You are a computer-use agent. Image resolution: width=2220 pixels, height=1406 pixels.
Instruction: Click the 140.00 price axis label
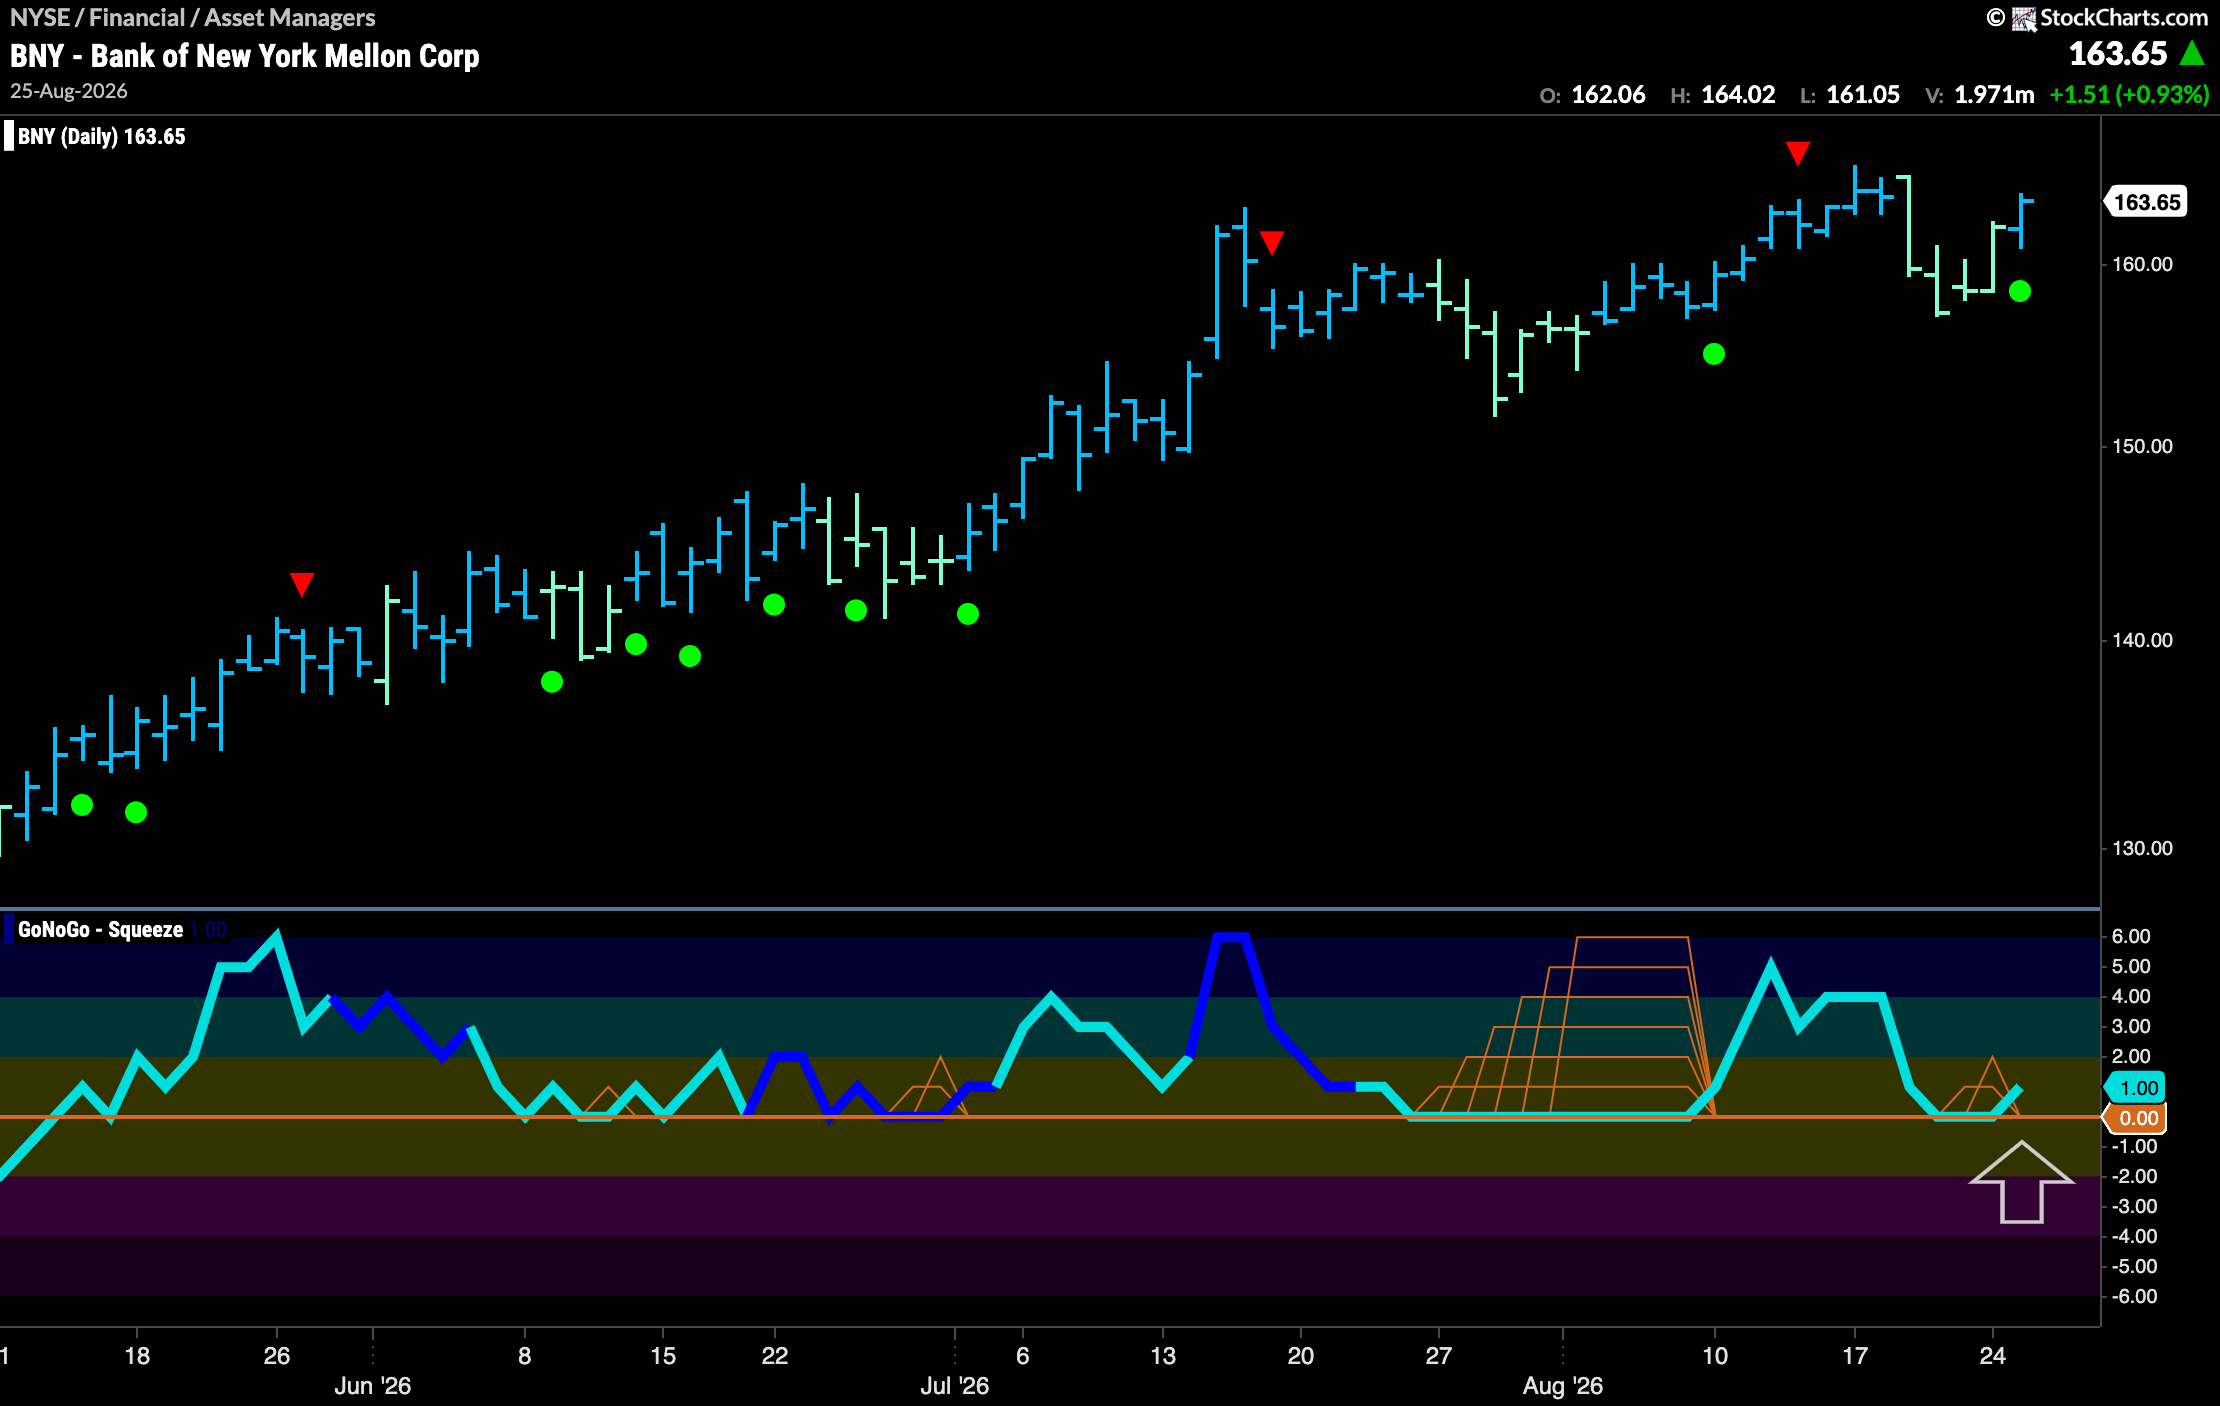point(2142,640)
